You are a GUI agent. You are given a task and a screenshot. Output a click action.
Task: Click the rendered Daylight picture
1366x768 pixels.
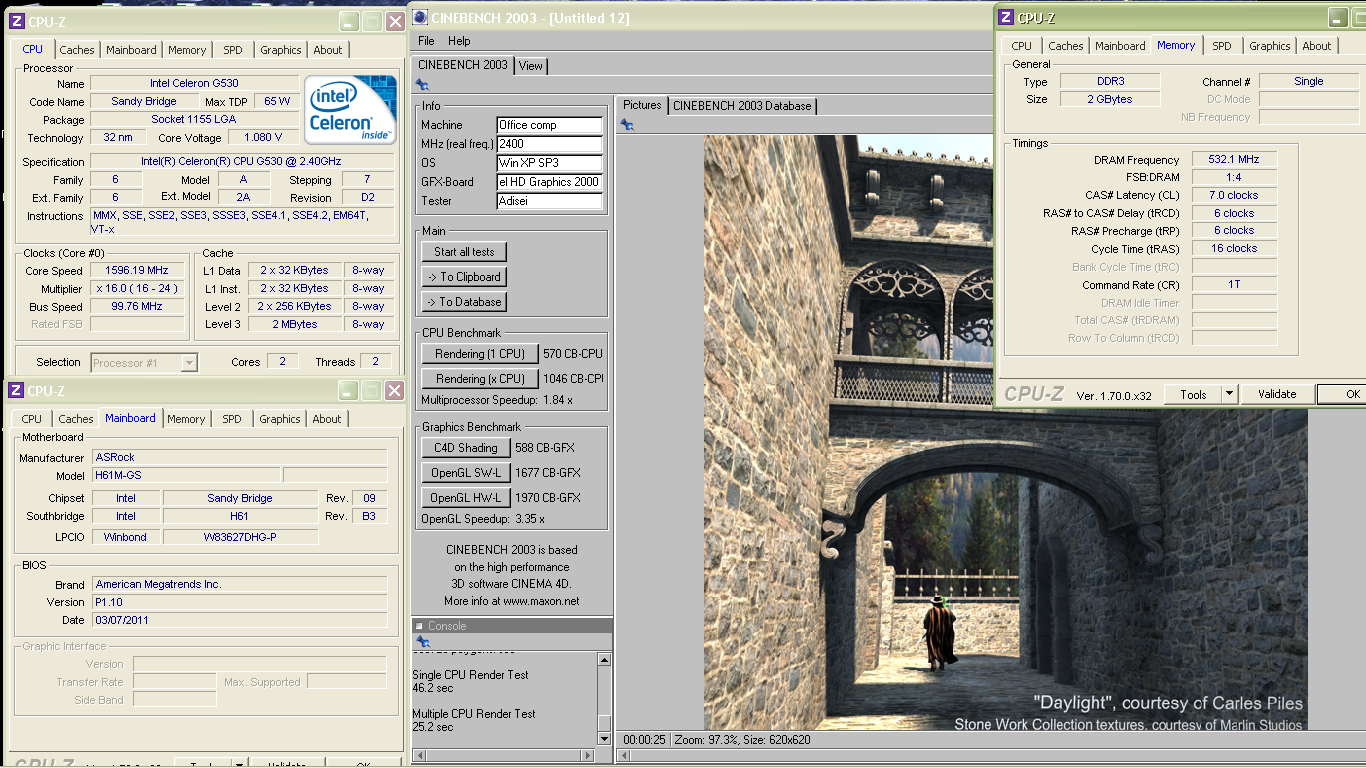(x=1005, y=433)
